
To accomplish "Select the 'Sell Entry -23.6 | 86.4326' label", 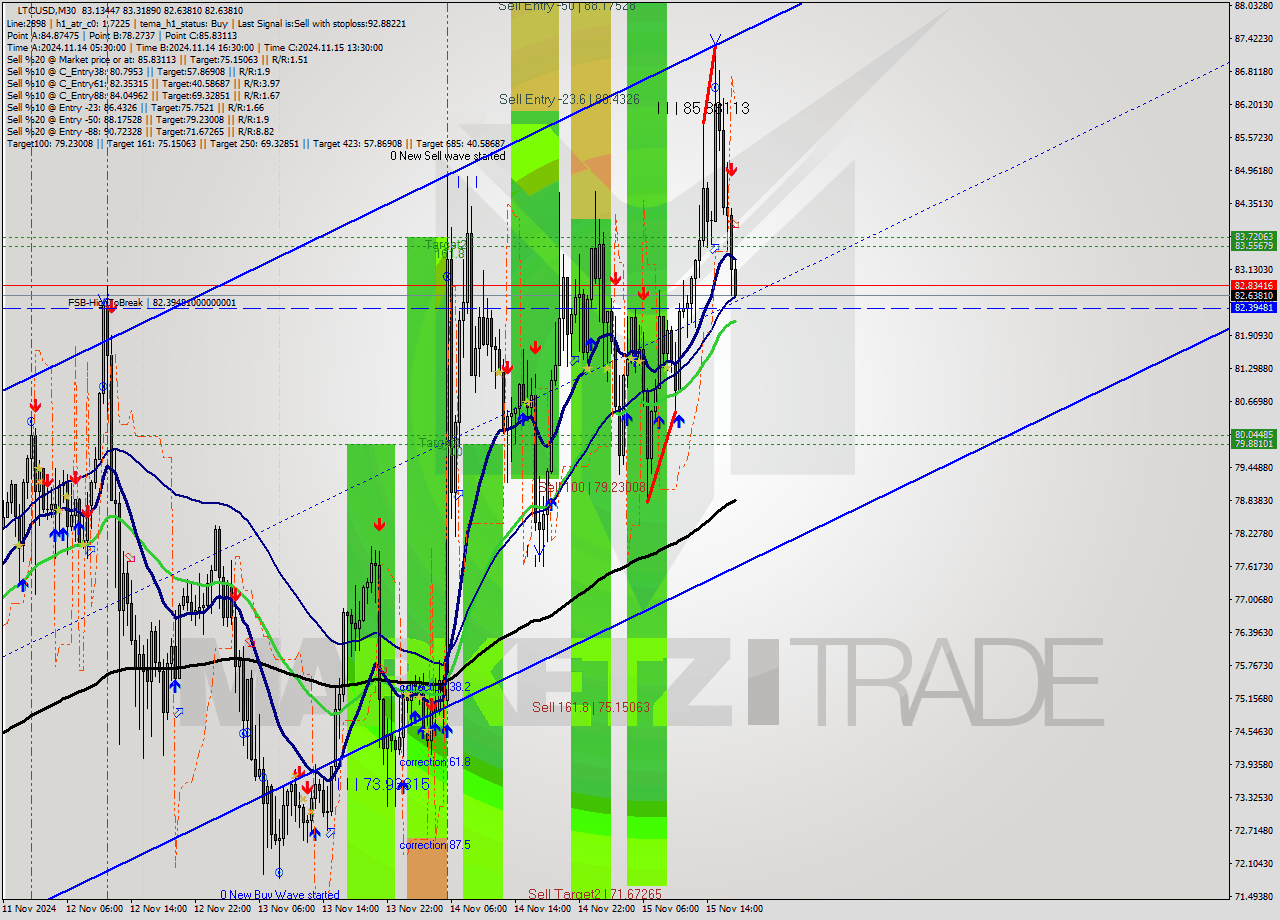I will click(569, 100).
